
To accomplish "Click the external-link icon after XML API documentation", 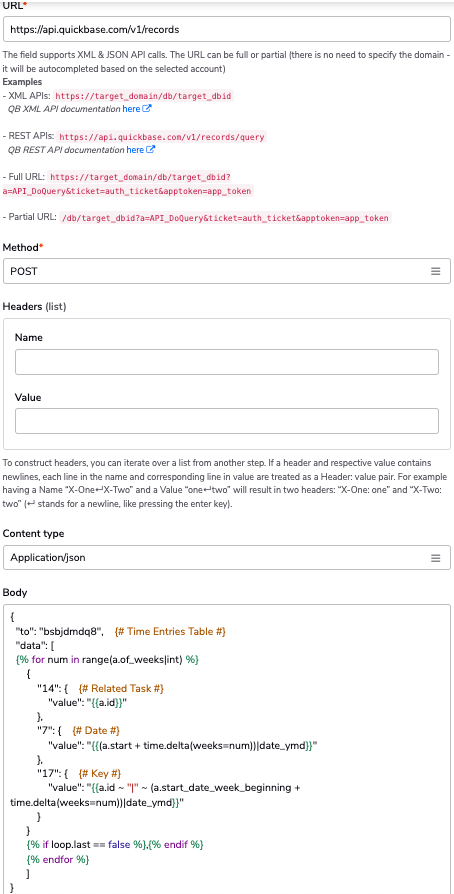I will (x=147, y=108).
